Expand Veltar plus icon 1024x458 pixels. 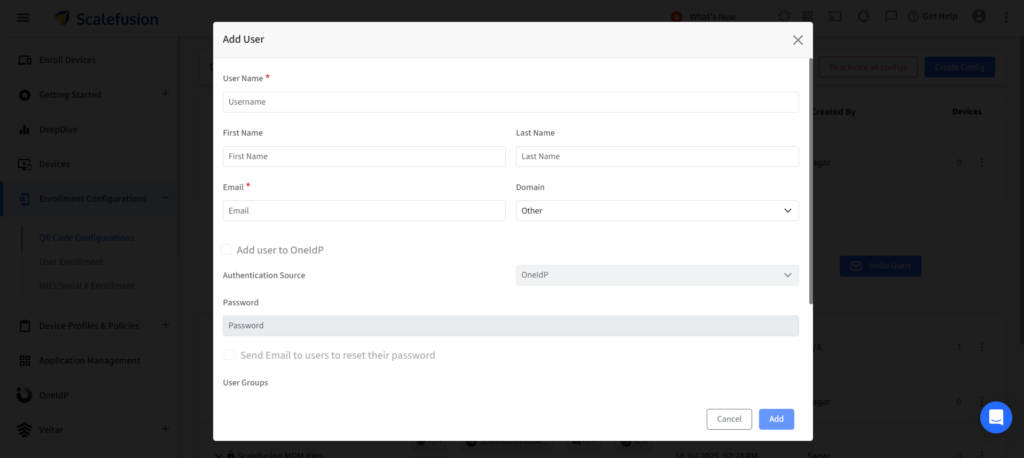pos(165,429)
